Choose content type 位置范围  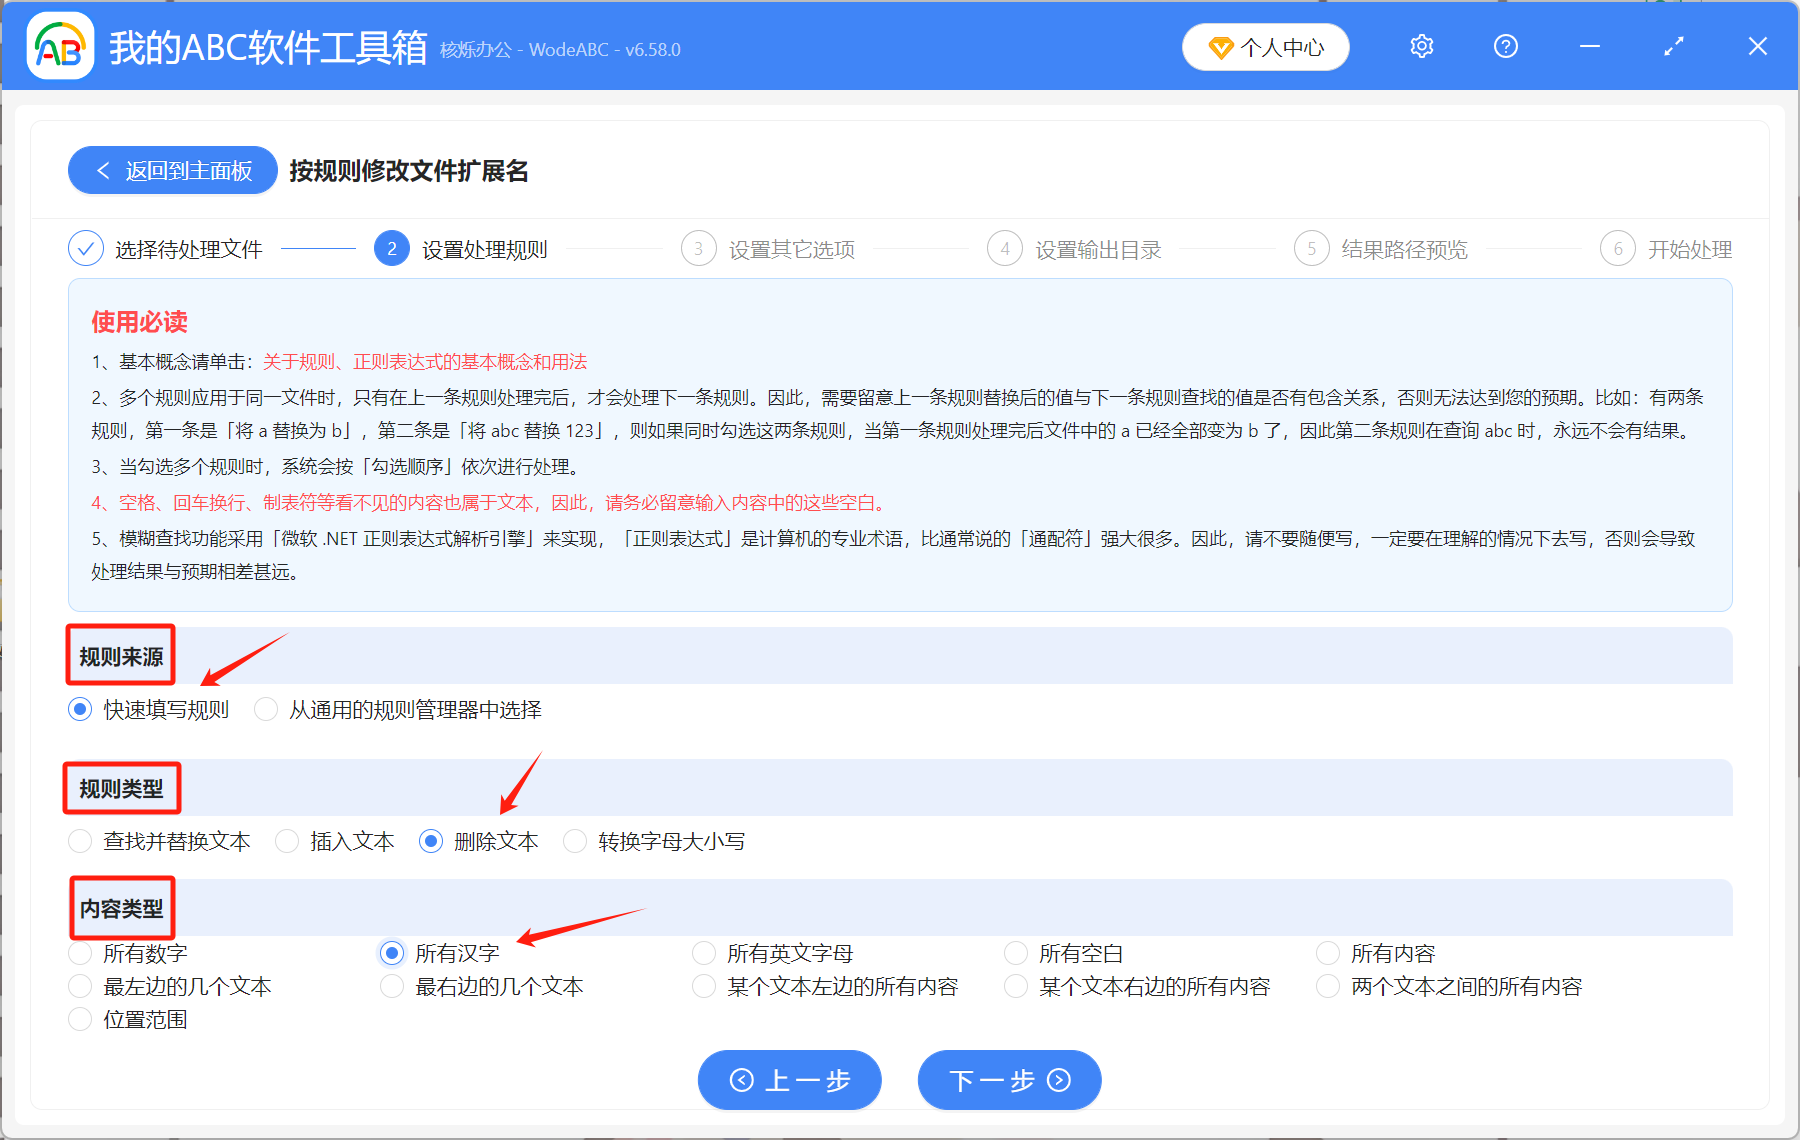(x=79, y=1019)
